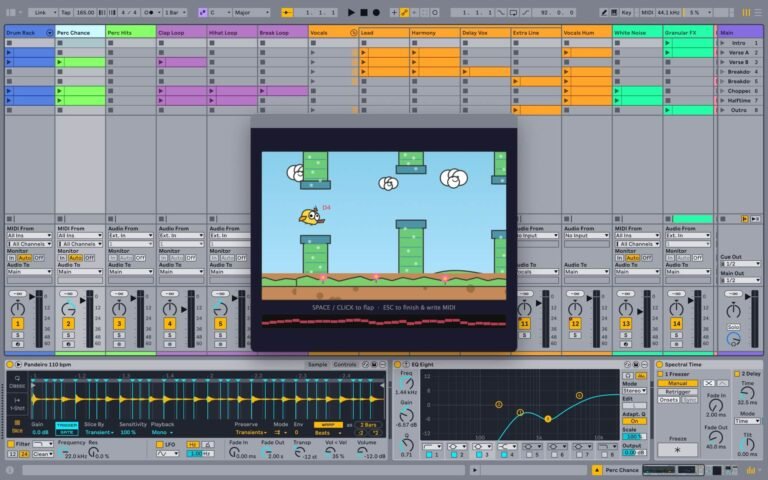
Task: Toggle the EQ Eight device activator
Action: click(397, 365)
